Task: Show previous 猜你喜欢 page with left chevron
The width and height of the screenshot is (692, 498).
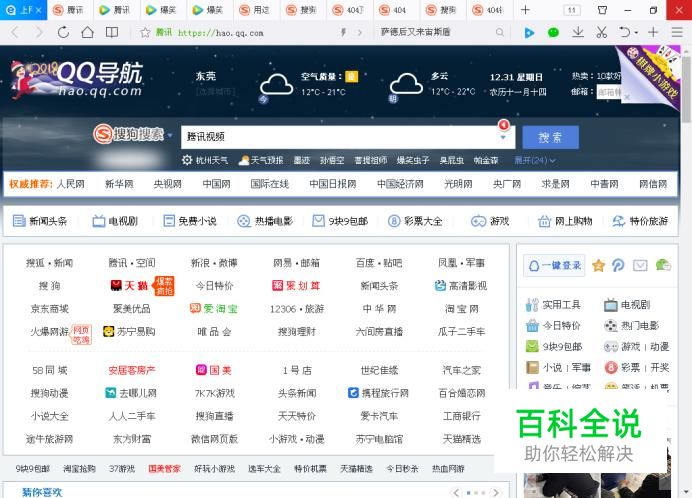Action: point(456,492)
